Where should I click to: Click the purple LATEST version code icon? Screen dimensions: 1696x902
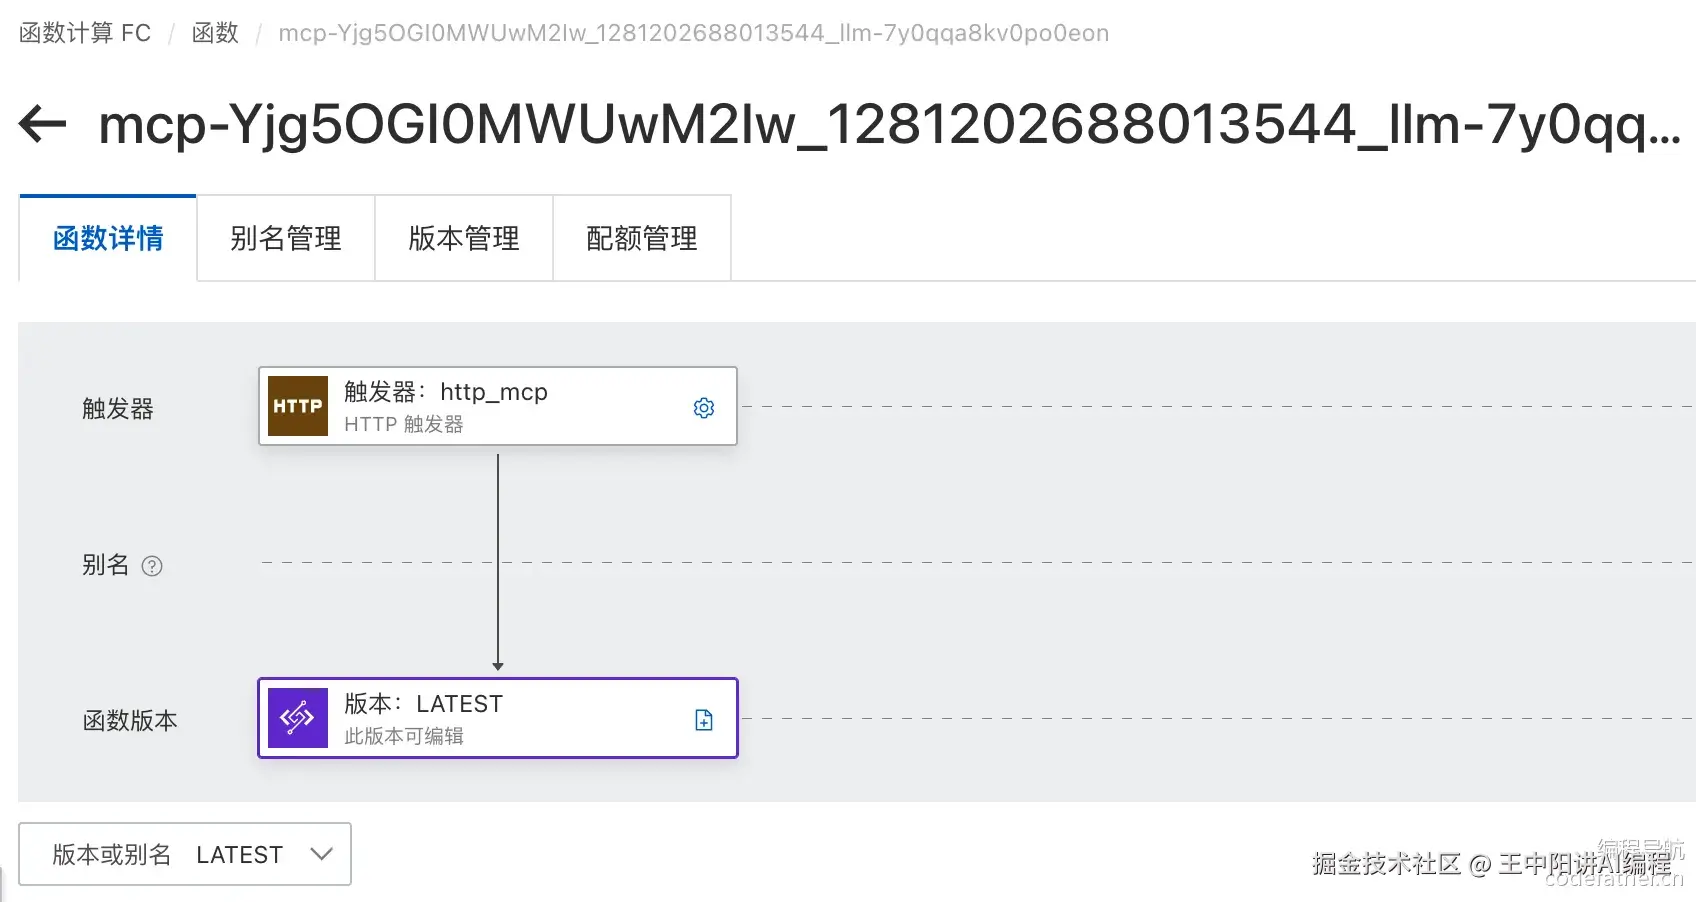tap(298, 718)
